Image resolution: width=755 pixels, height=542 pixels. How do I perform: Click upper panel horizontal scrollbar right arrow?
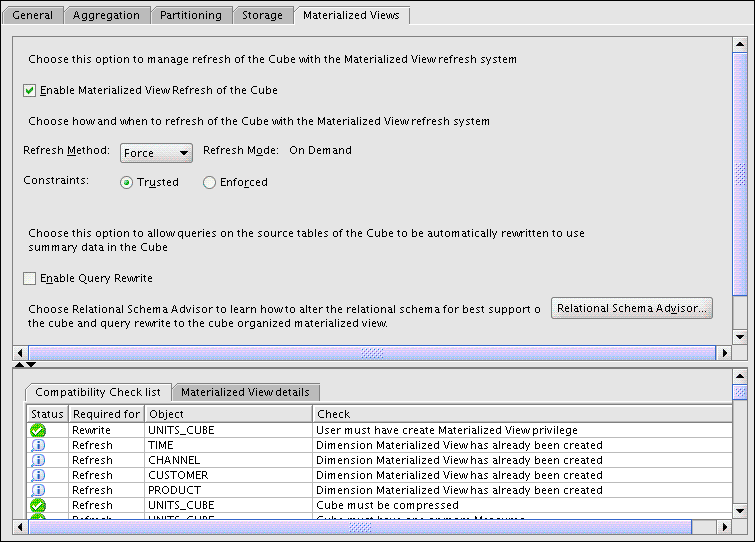click(724, 353)
